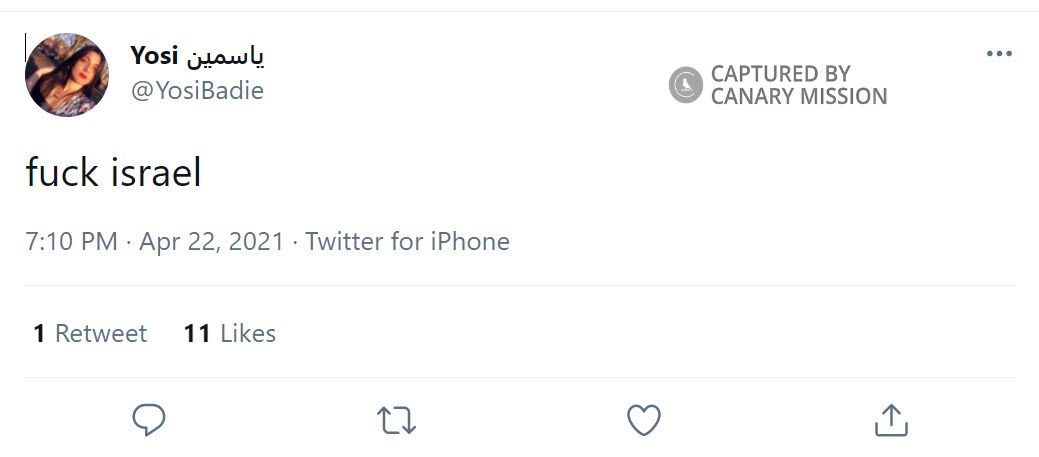The height and width of the screenshot is (457, 1039).
Task: Click the Arabic name text ياسمين
Action: [x=227, y=56]
